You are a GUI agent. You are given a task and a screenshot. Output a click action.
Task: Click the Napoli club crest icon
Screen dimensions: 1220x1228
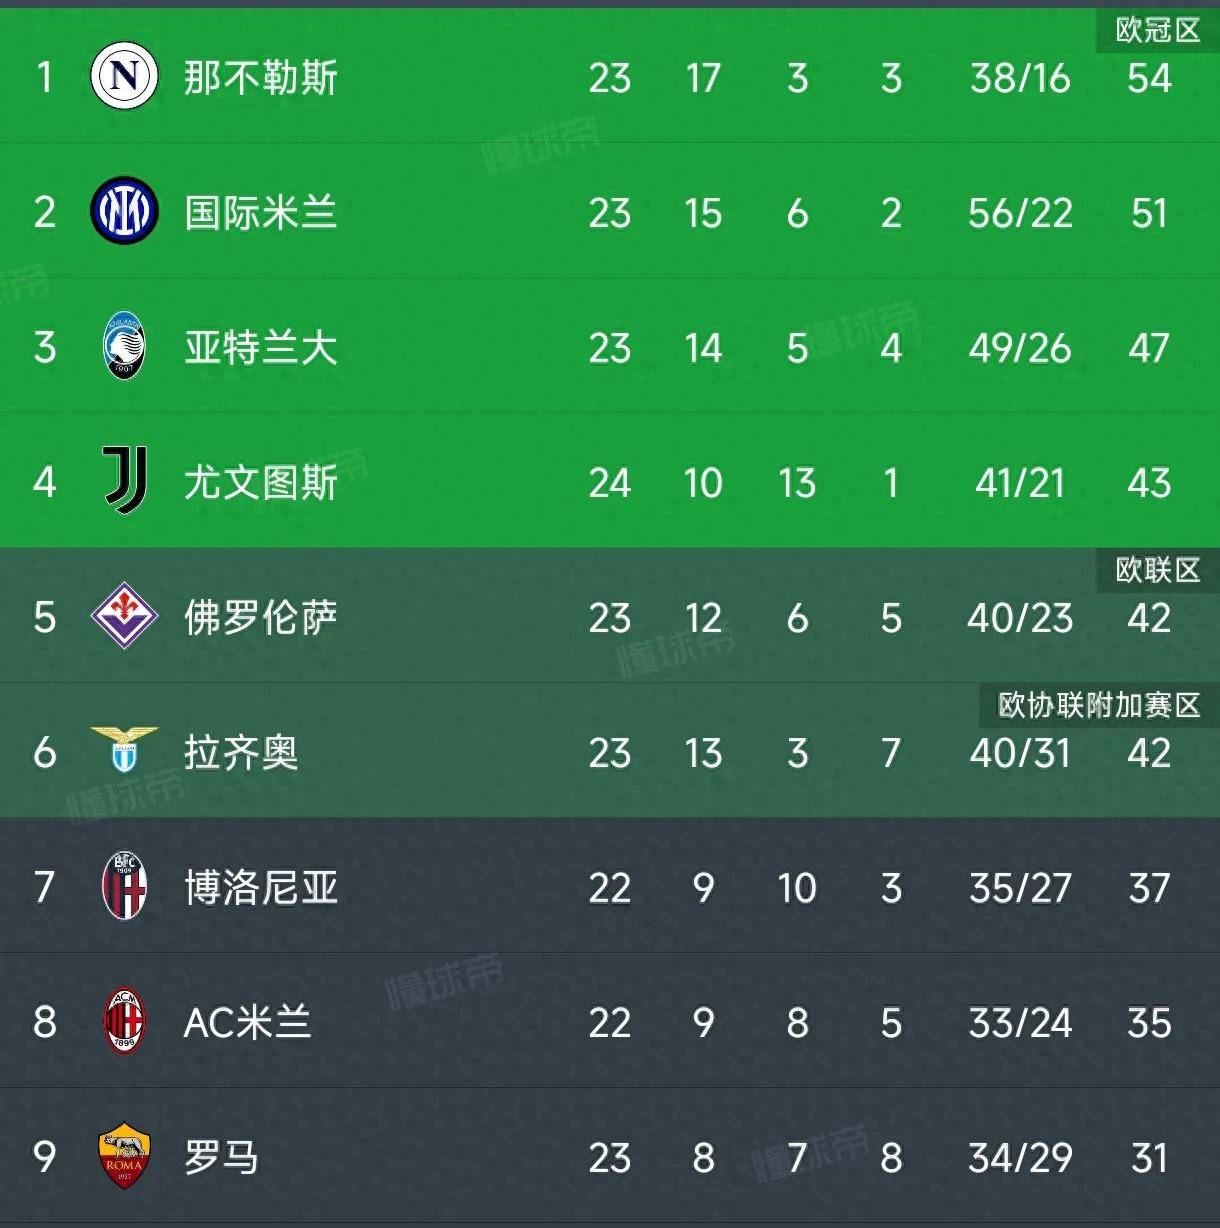click(123, 78)
